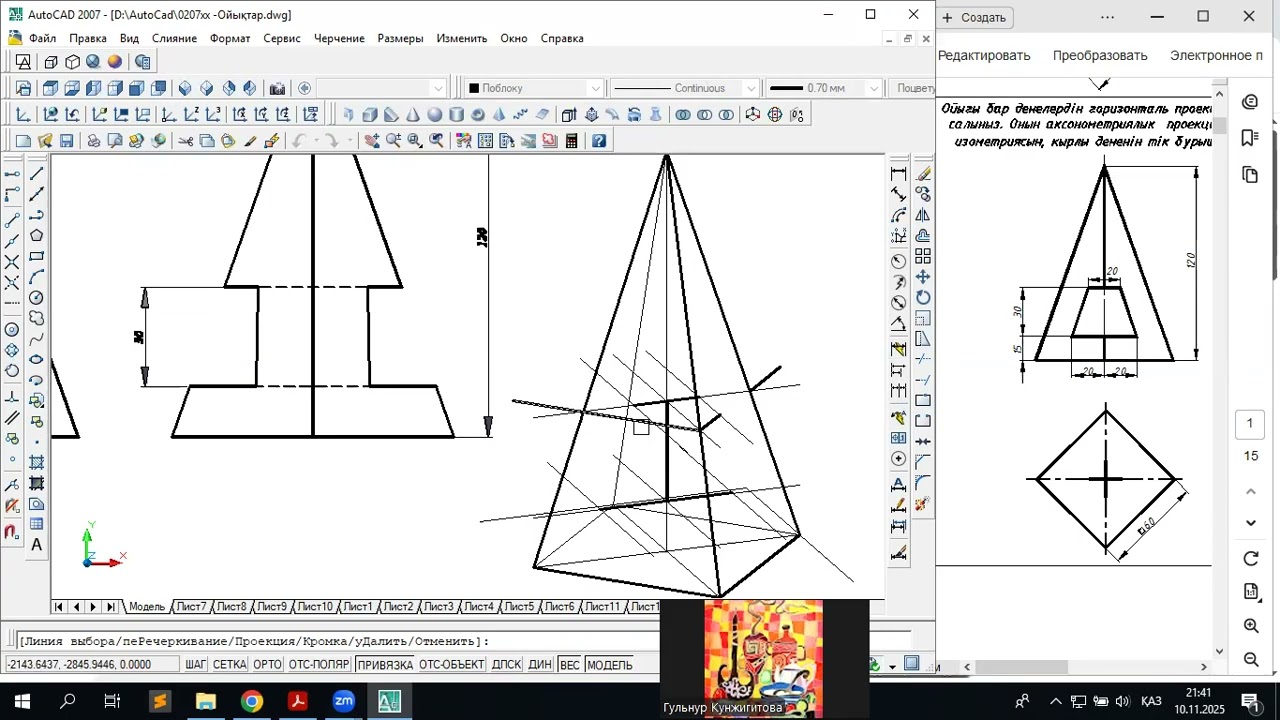Toggle ВЕС lineweight display
This screenshot has width=1280, height=720.
point(569,665)
